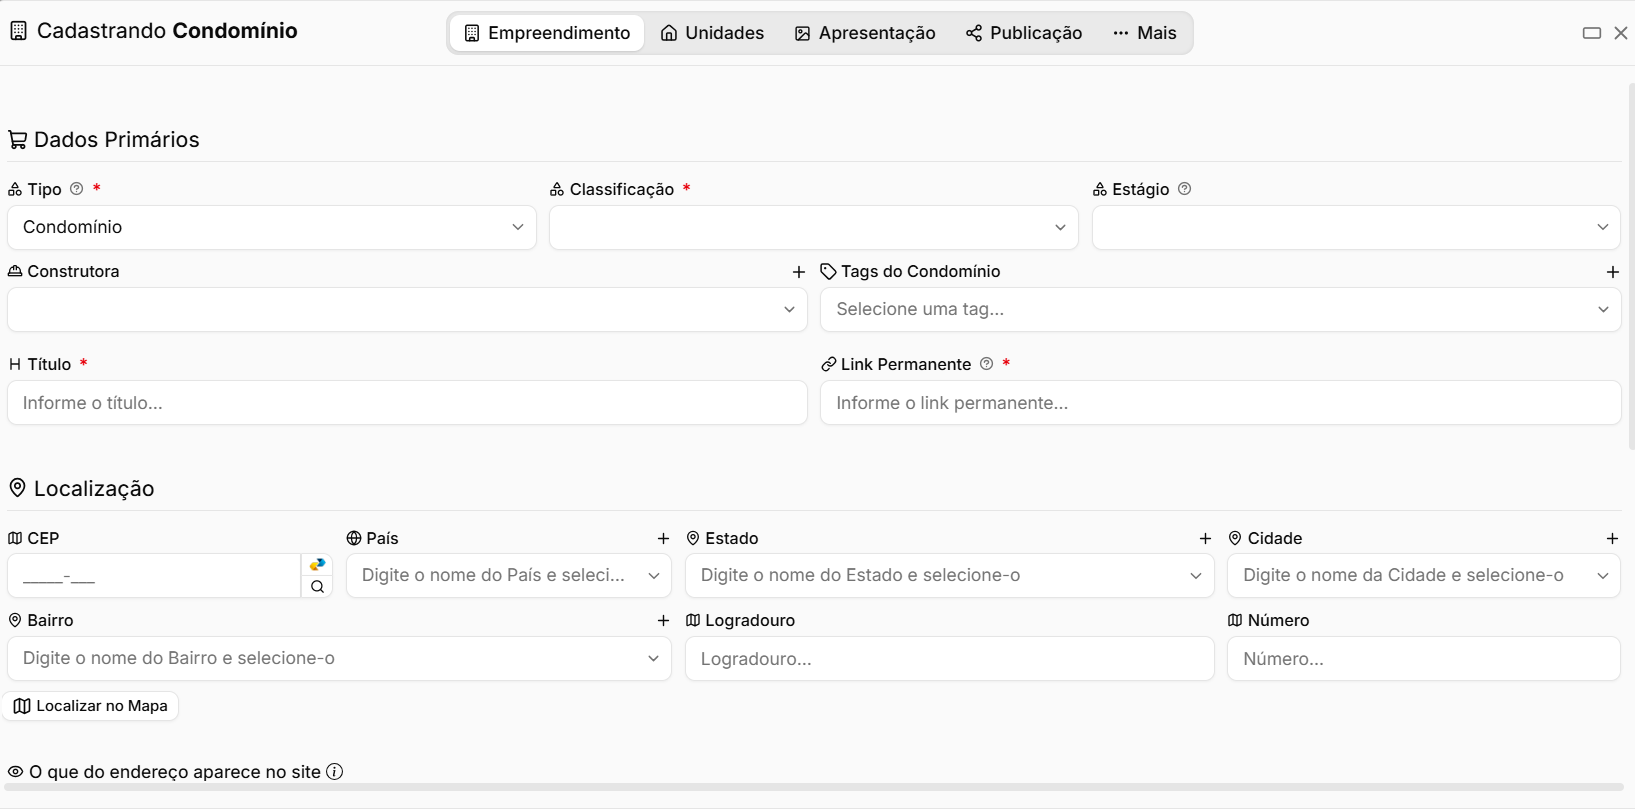Click the plus icon beside Tags do Condomínio

coord(1613,272)
